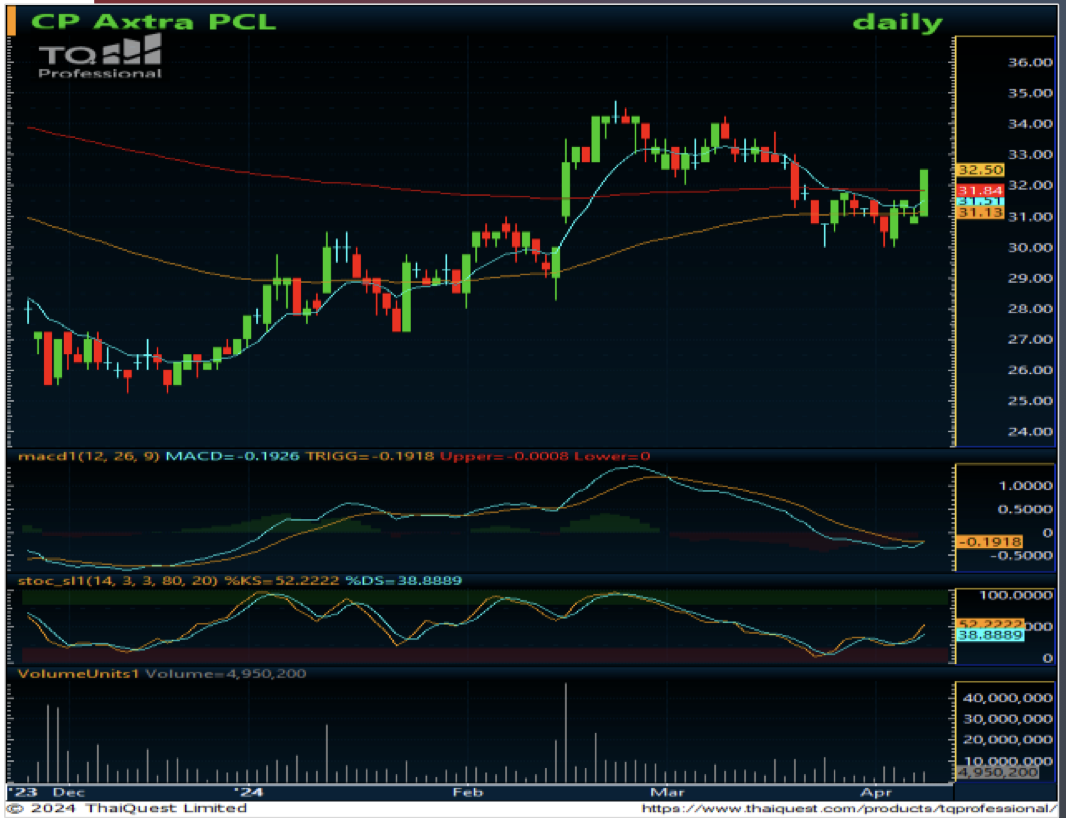The image size is (1066, 818).
Task: Click the 35.00 price axis label
Action: pos(1029,93)
